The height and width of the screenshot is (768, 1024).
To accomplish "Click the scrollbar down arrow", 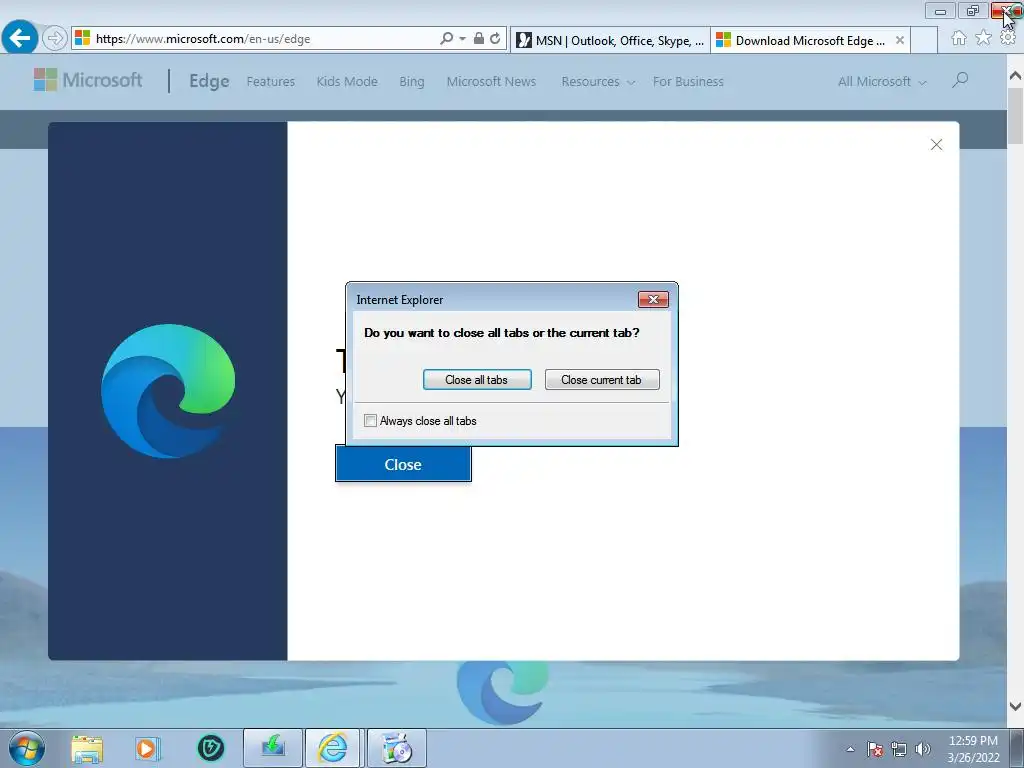I will coord(1015,706).
